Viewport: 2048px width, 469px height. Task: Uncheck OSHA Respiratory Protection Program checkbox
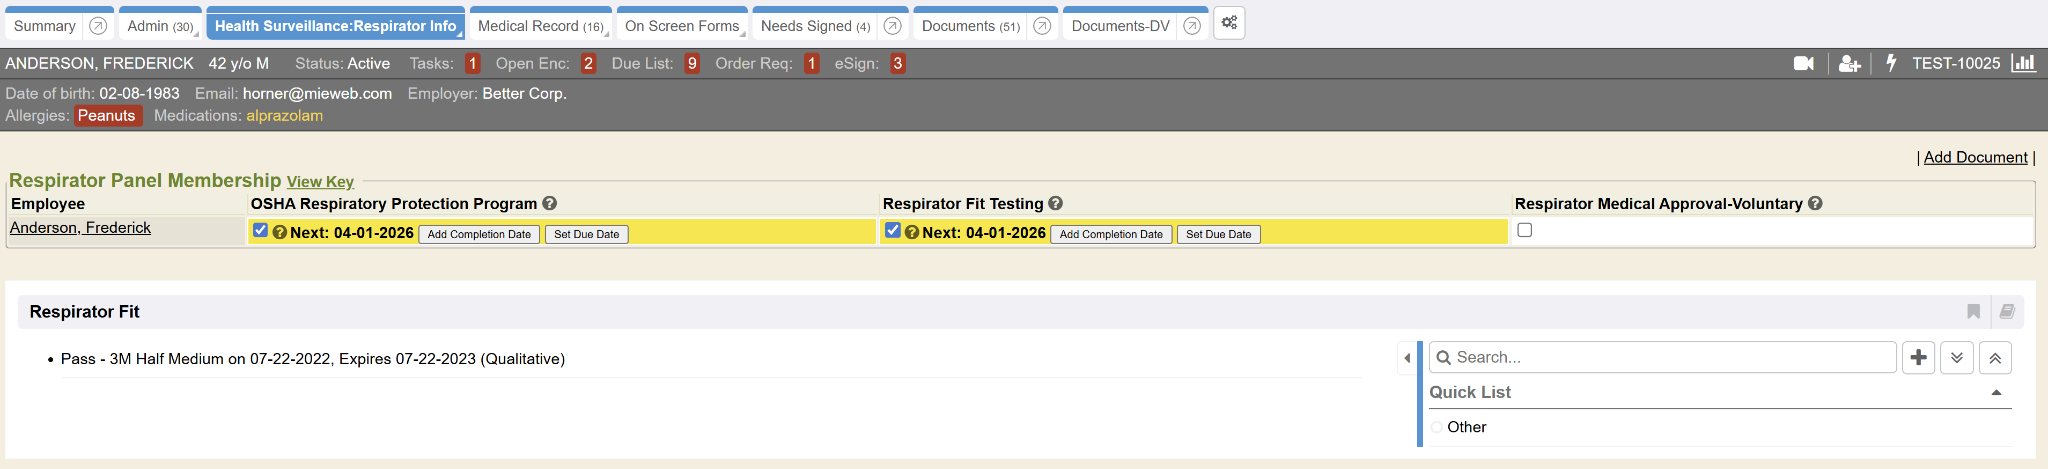coord(261,230)
